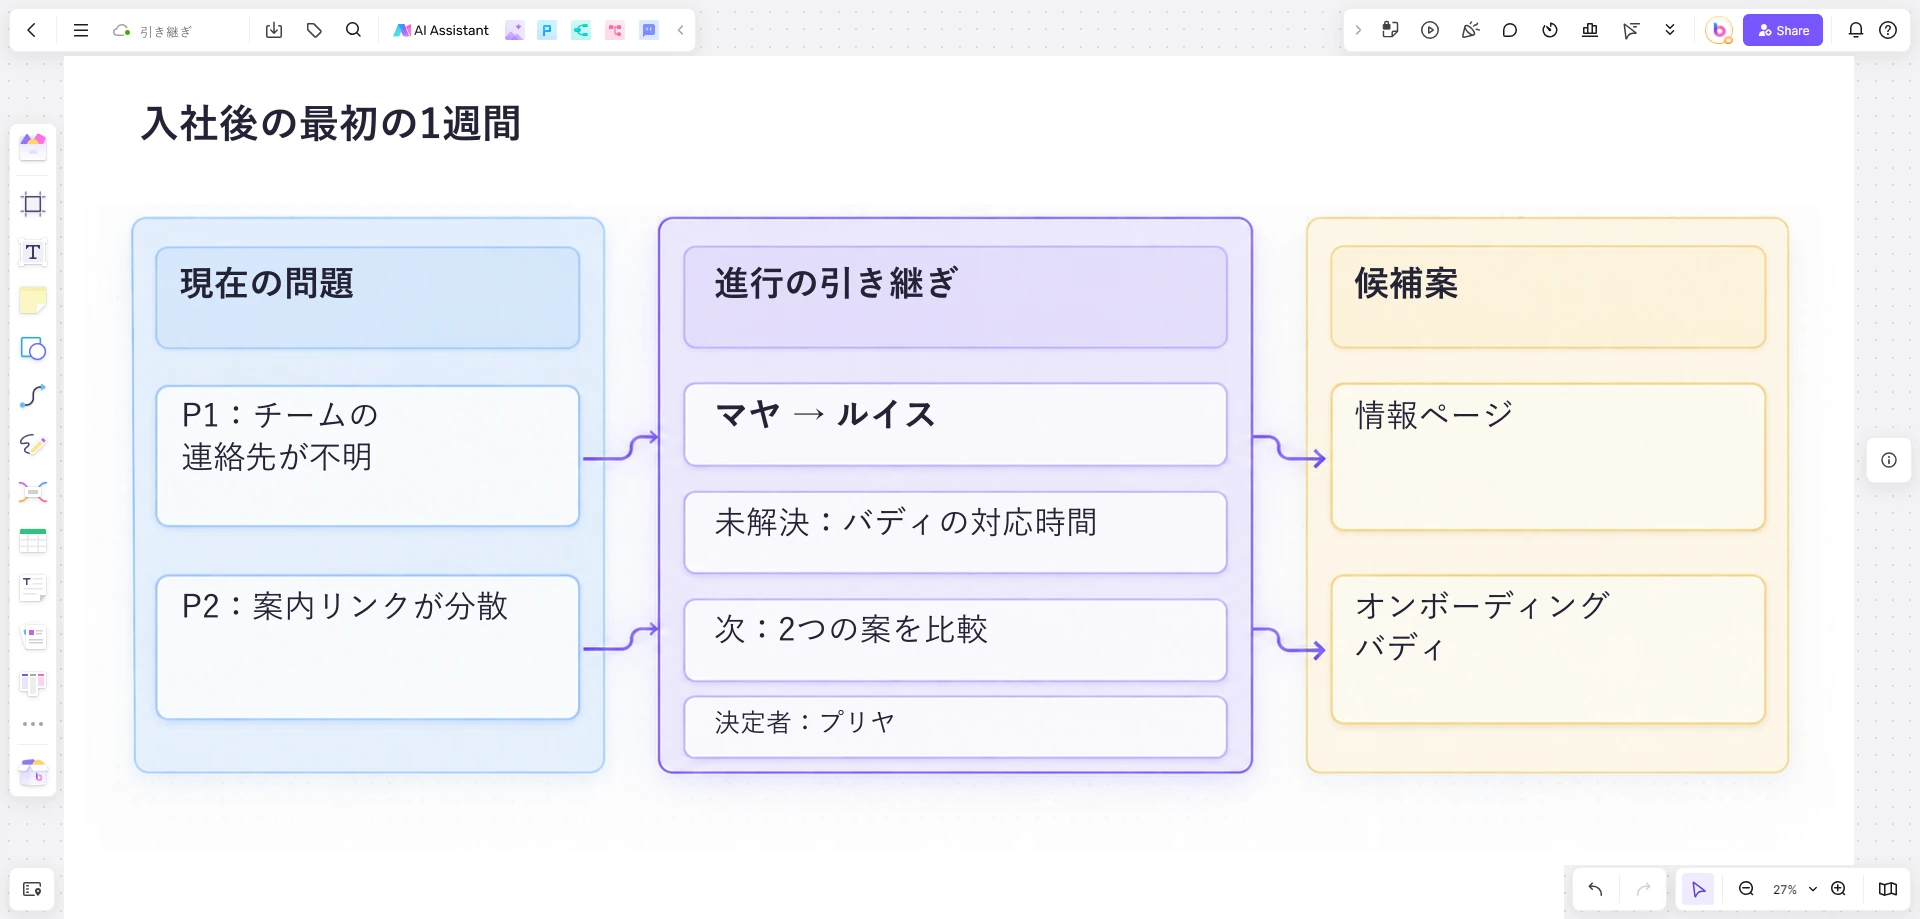Viewport: 1920px width, 919px height.
Task: Click the purple chat AI icon
Action: click(x=649, y=30)
